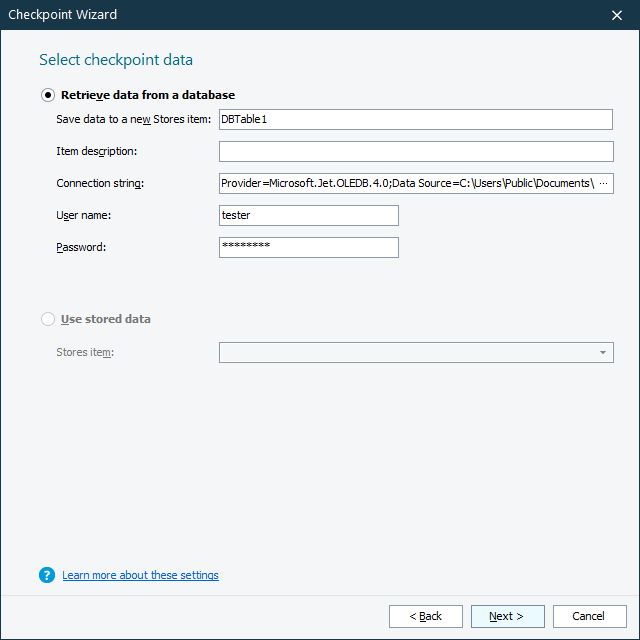Image resolution: width=640 pixels, height=640 pixels.
Task: Click the masked Password field
Action: (308, 247)
